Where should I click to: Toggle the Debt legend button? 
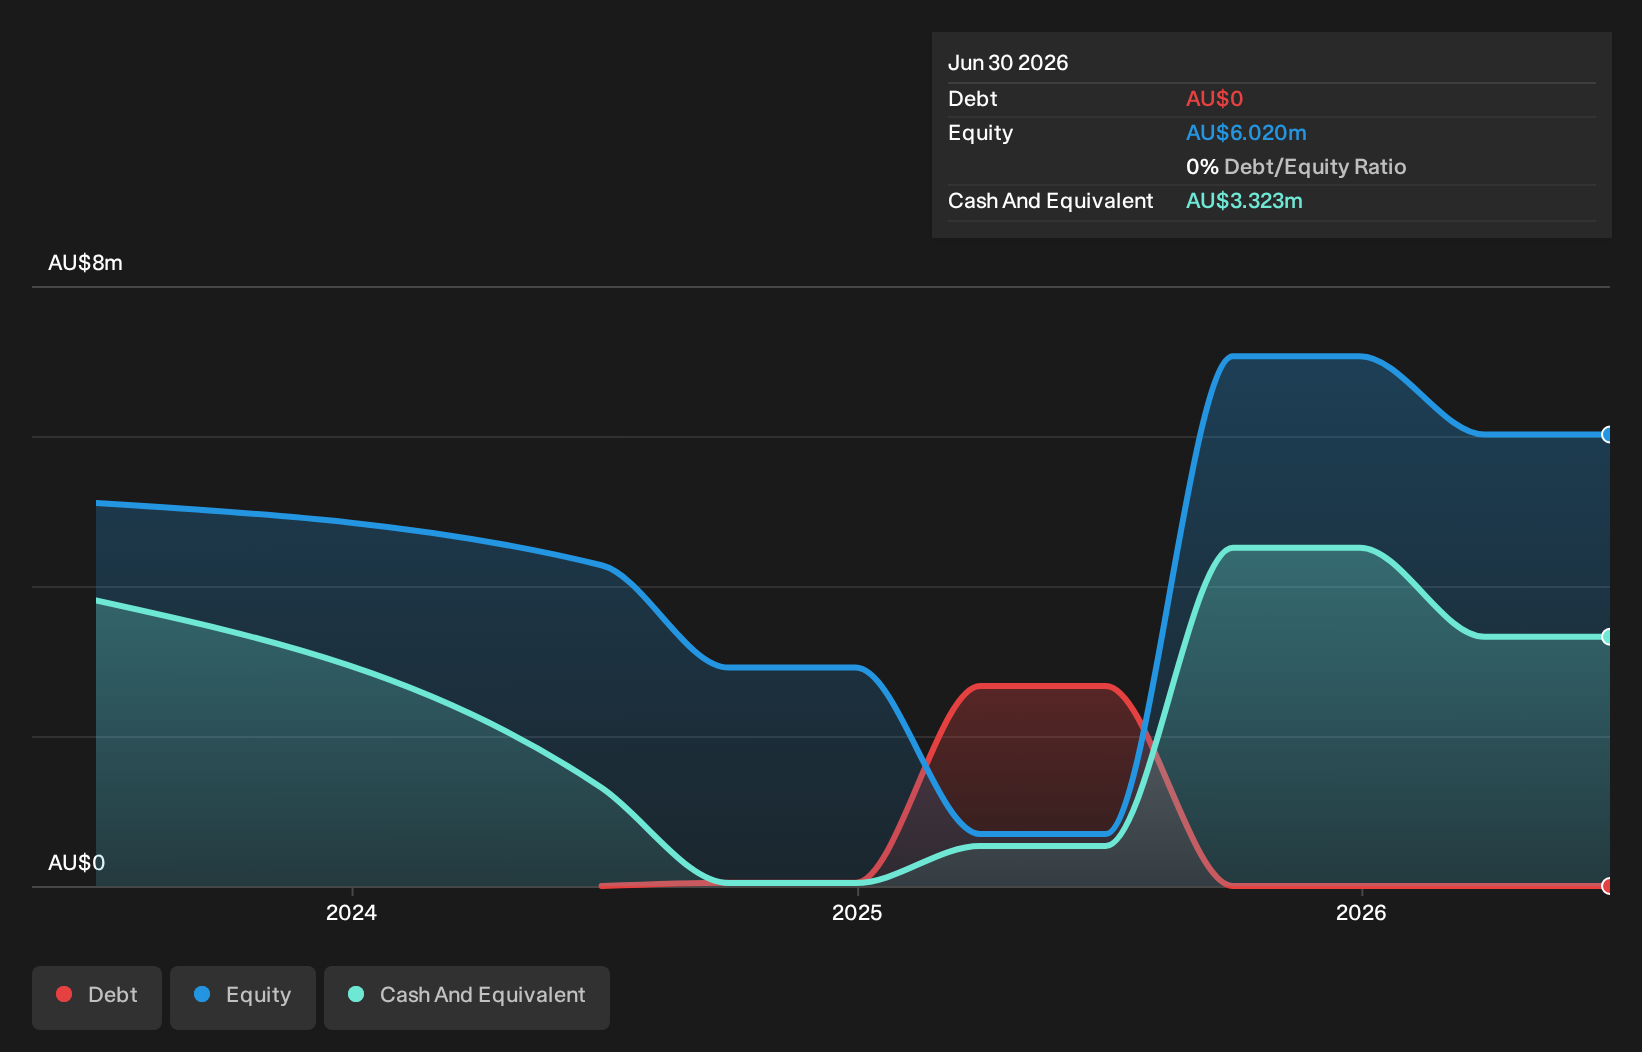pyautogui.click(x=97, y=997)
